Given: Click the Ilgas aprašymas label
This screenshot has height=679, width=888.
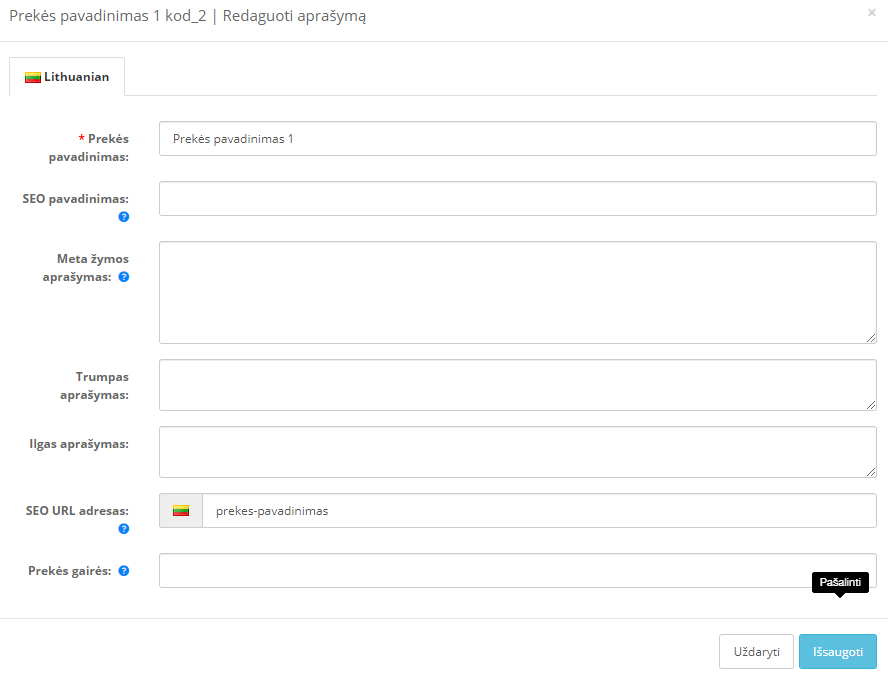Looking at the screenshot, I should (79, 444).
